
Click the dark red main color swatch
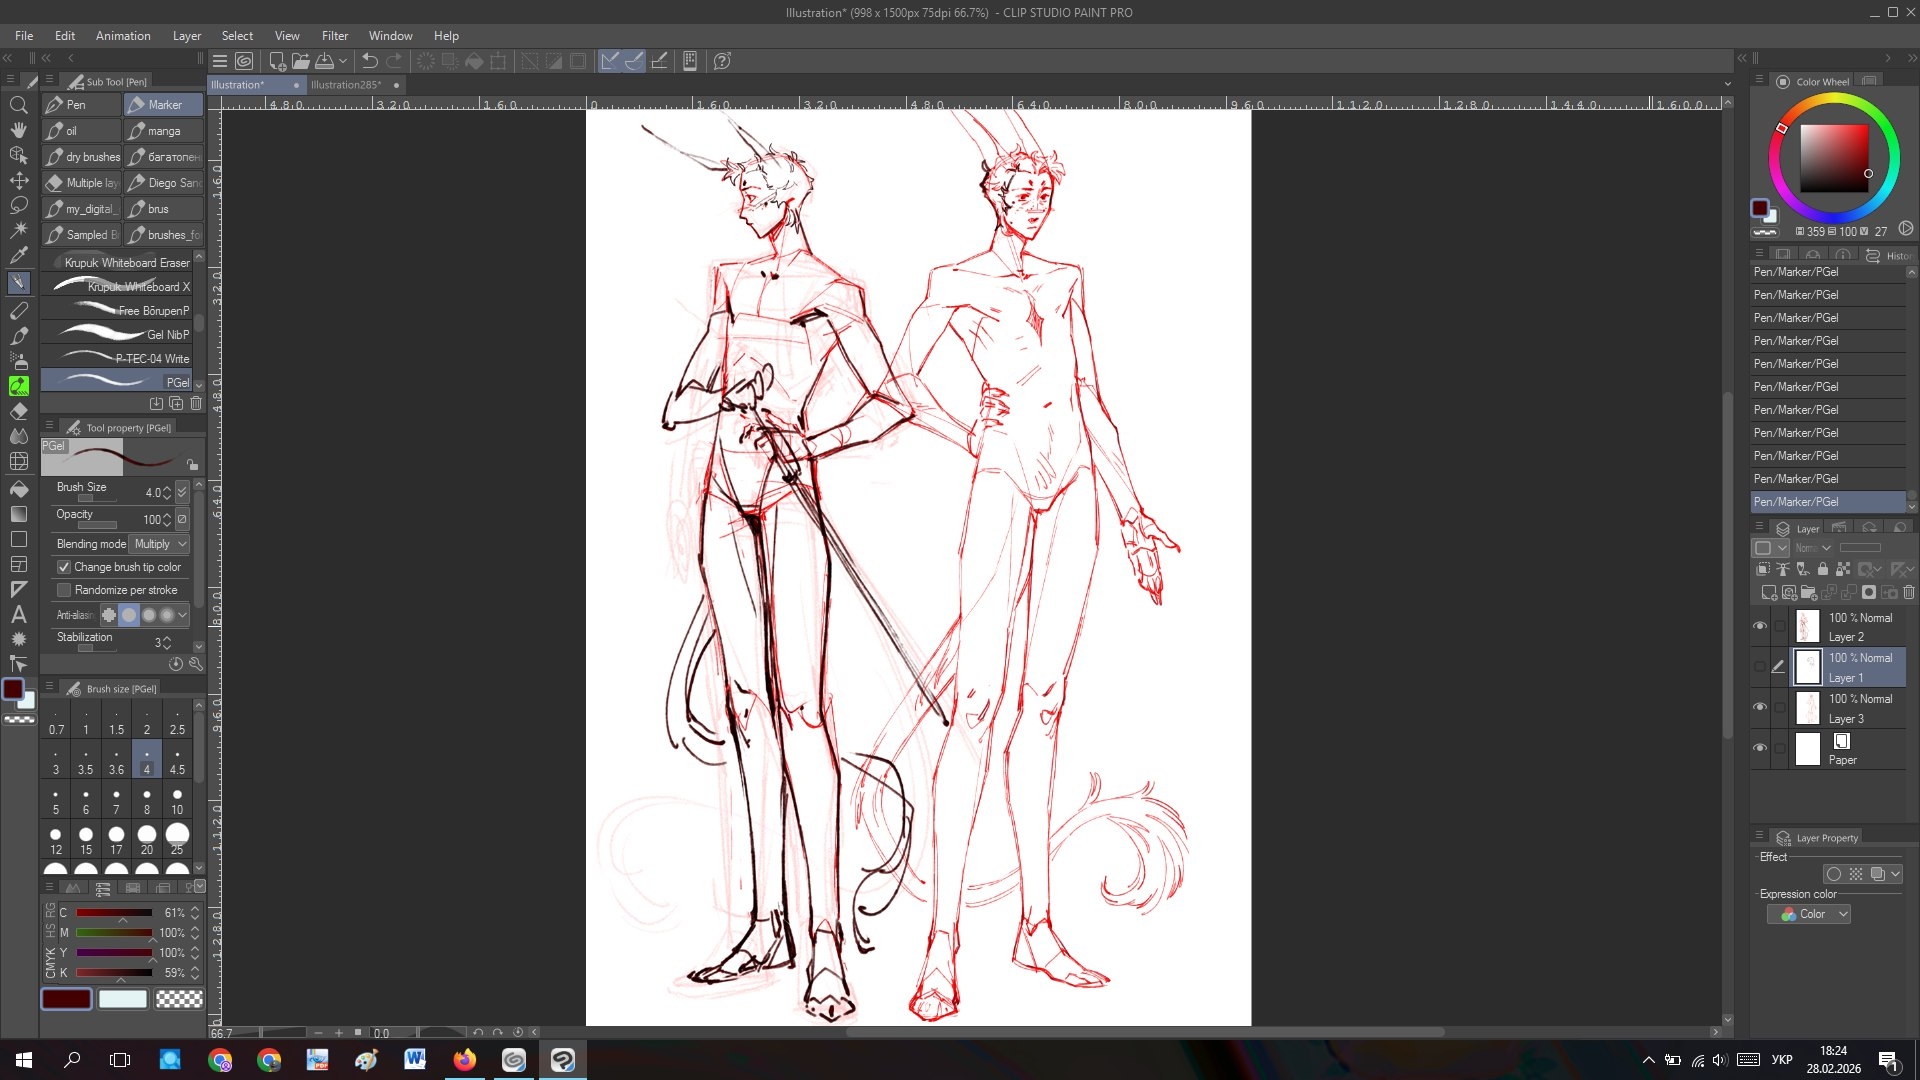(66, 998)
